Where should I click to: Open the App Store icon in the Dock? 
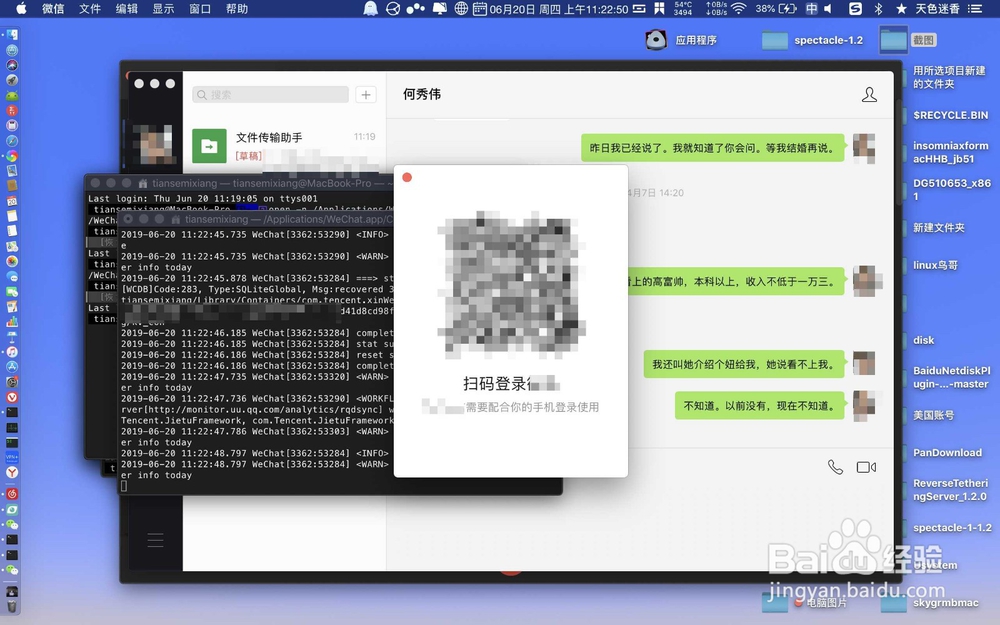12,367
